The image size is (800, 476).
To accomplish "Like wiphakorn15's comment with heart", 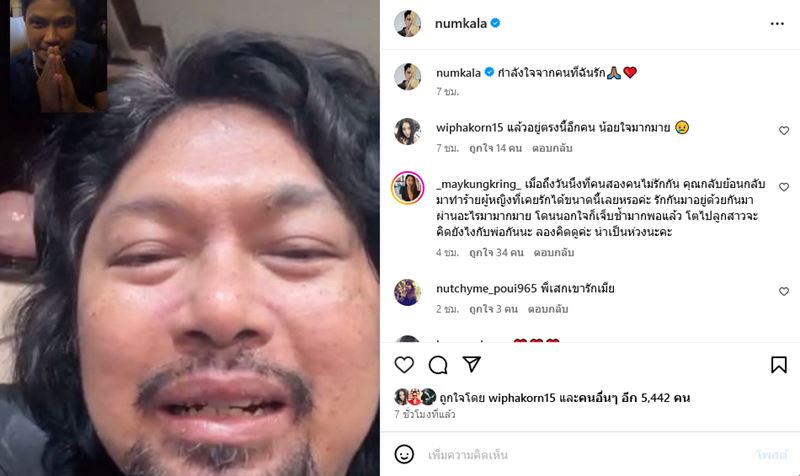I will point(784,131).
